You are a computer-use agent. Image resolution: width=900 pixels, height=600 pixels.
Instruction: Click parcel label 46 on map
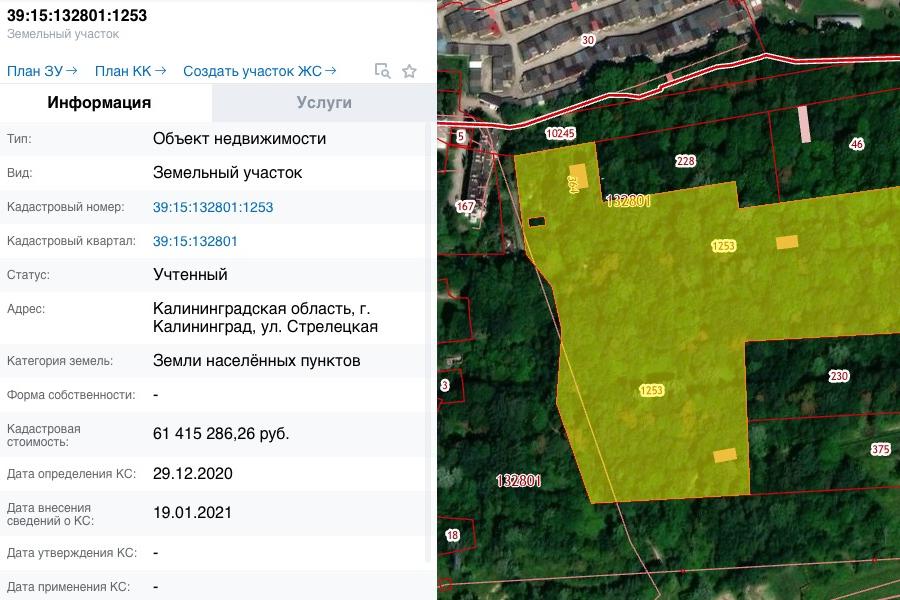pyautogui.click(x=856, y=145)
